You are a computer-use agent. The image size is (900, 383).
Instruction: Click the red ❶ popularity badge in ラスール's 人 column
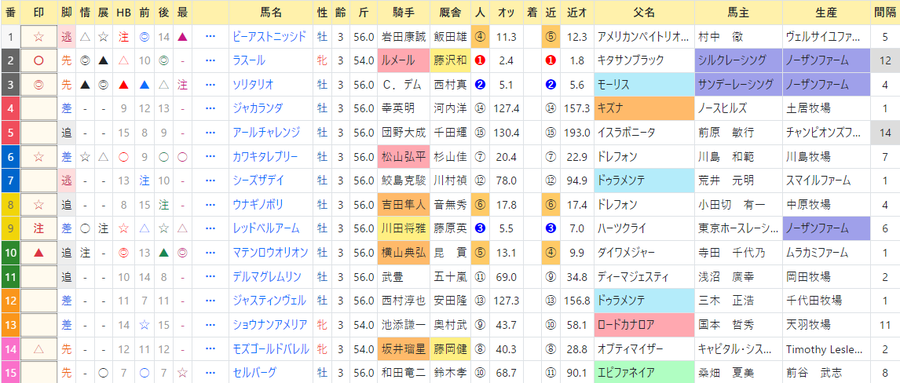(x=480, y=60)
